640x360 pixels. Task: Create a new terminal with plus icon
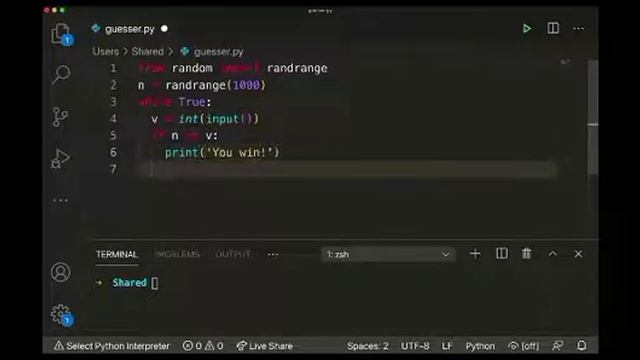point(475,254)
